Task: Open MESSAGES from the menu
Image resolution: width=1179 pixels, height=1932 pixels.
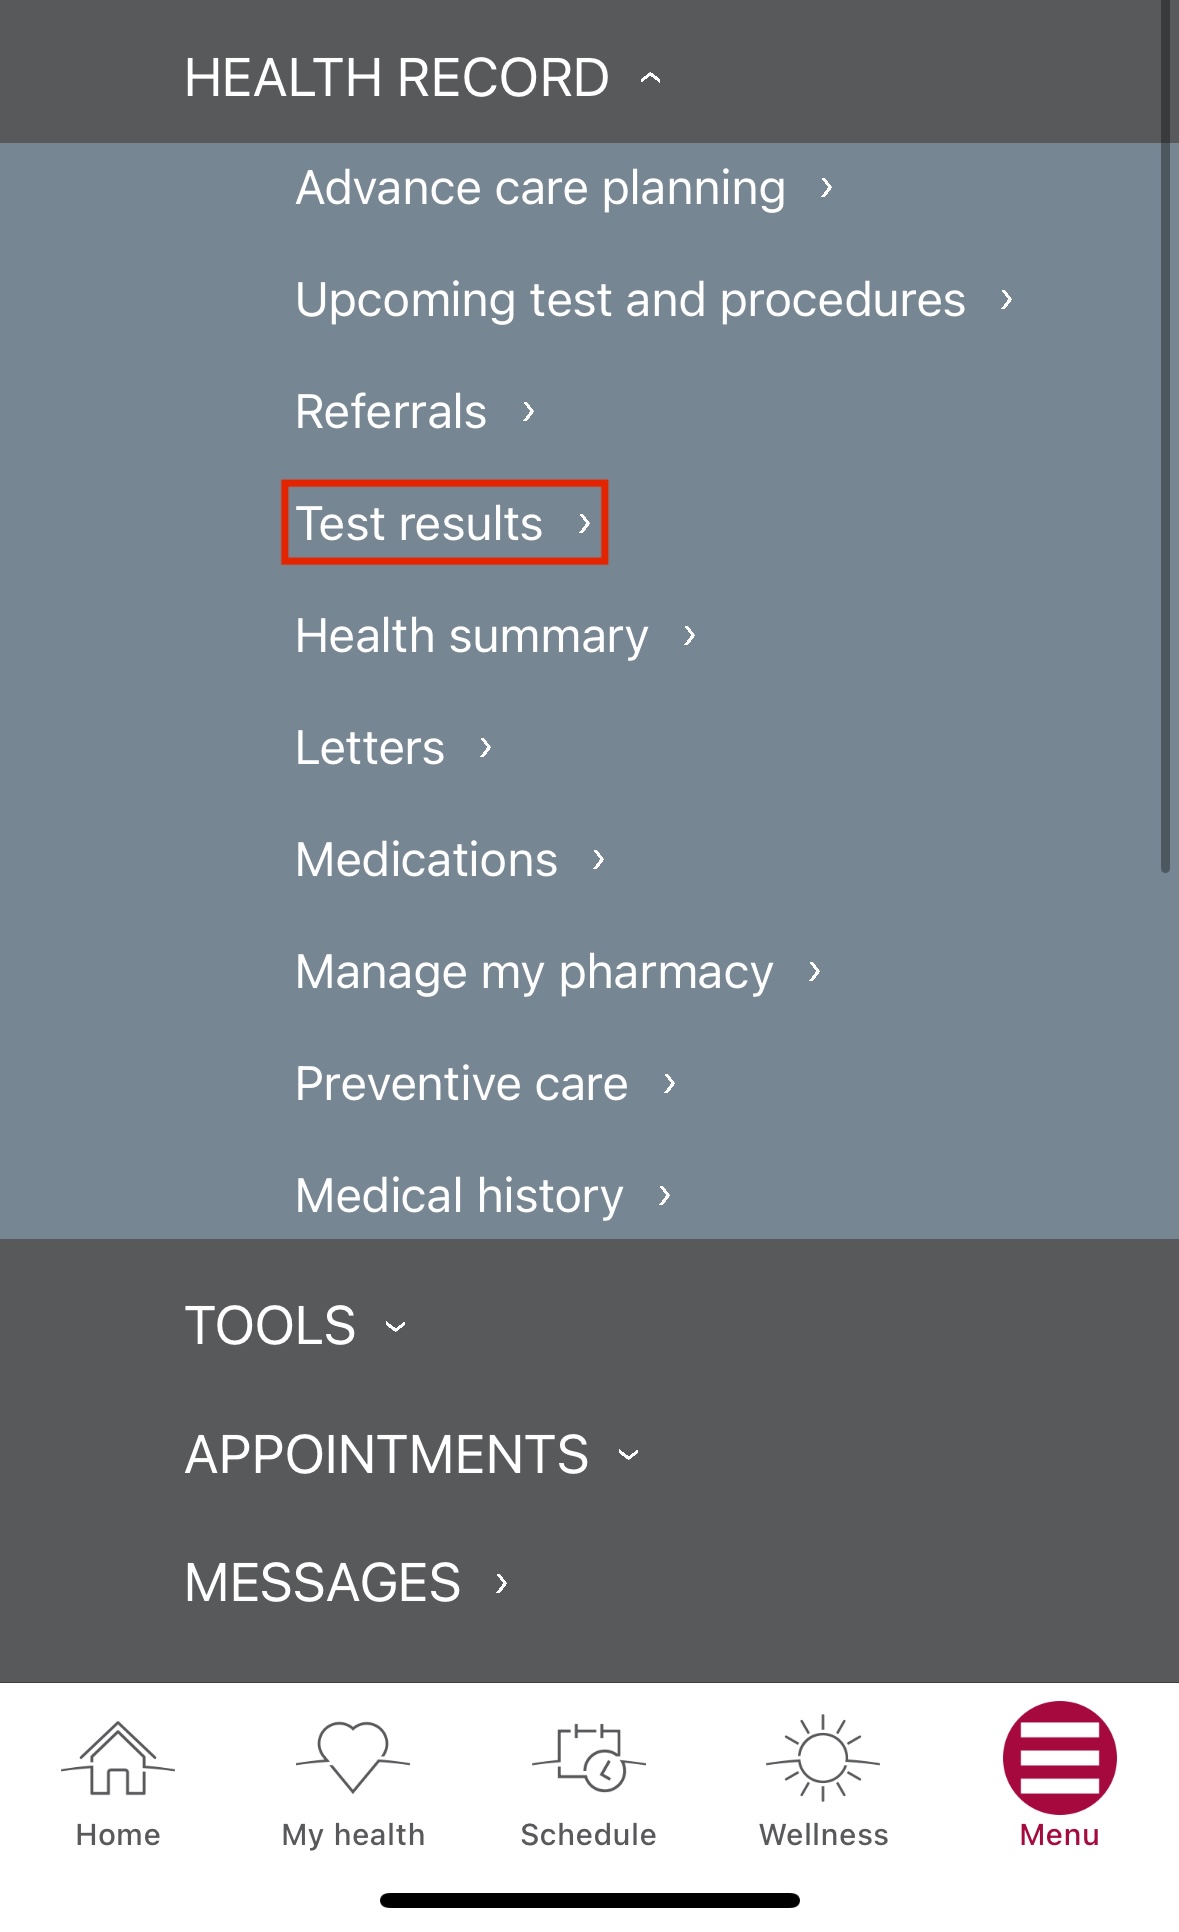Action: (345, 1582)
